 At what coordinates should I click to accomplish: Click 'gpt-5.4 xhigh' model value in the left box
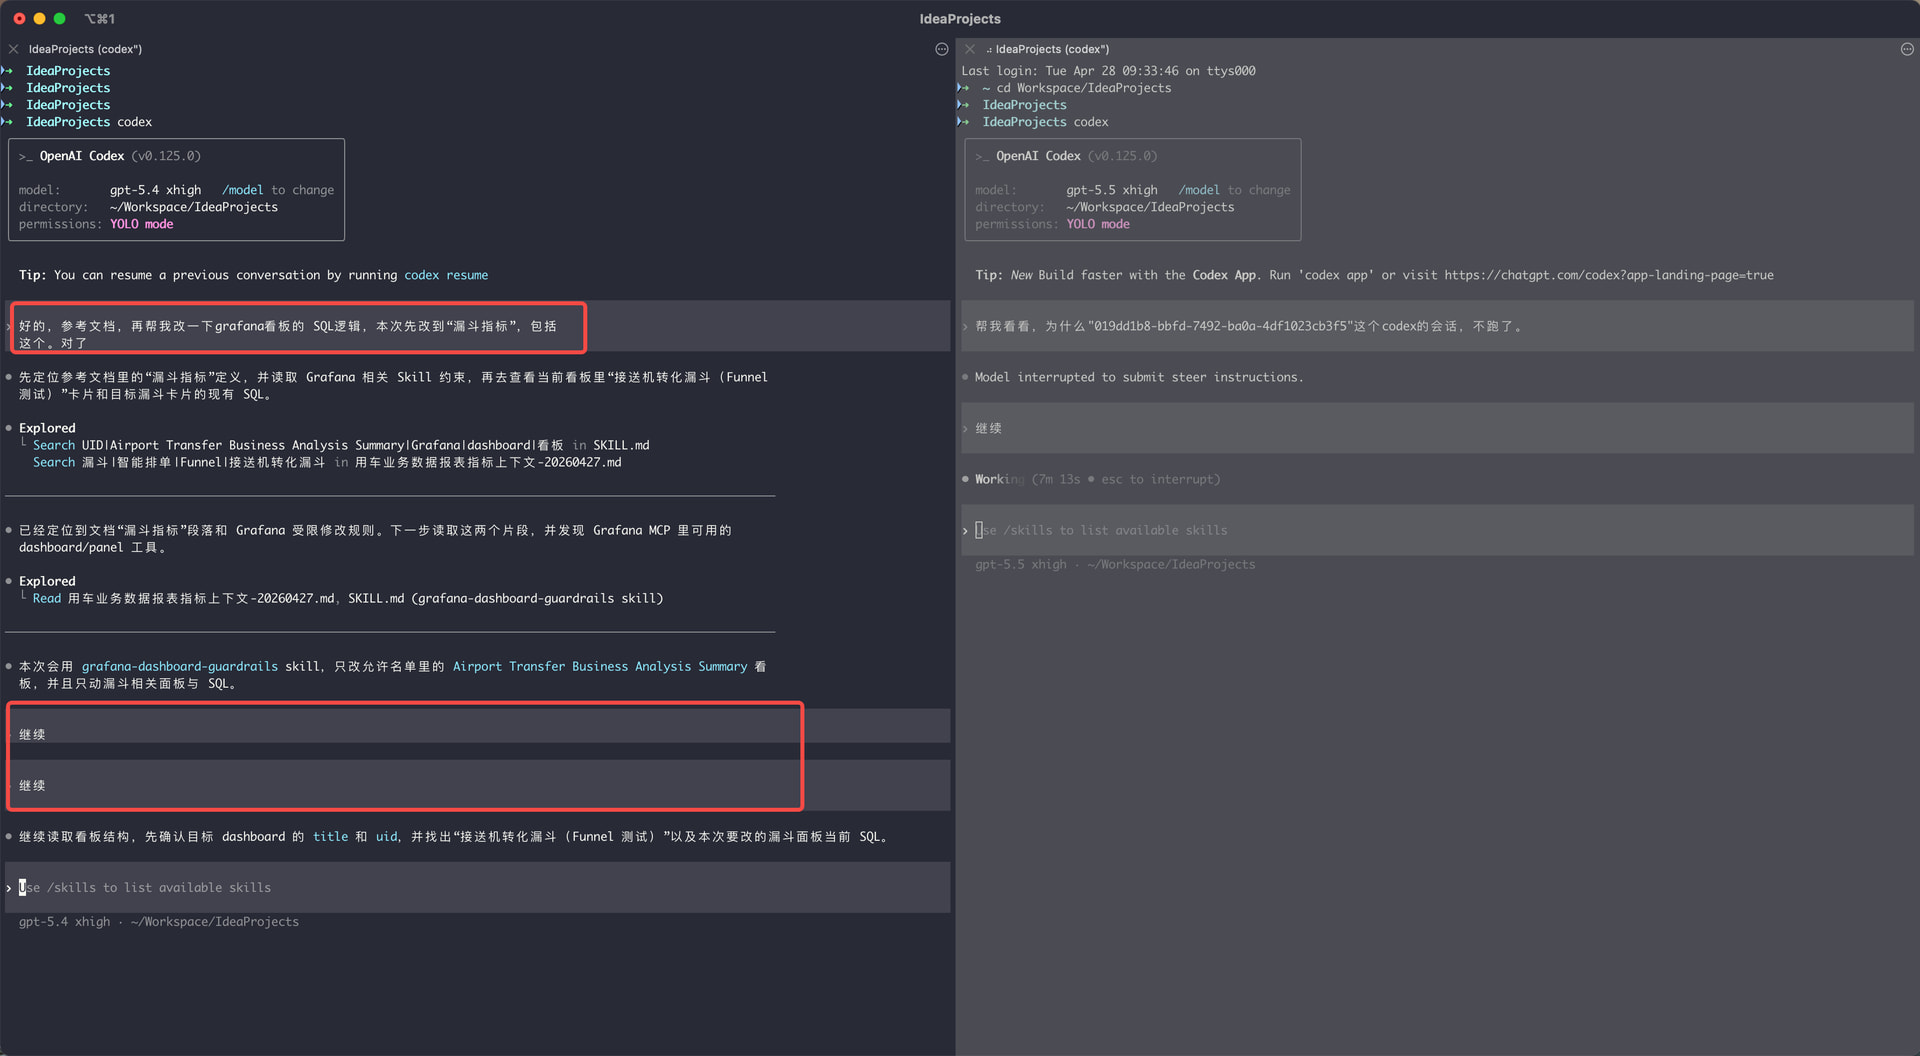click(155, 190)
